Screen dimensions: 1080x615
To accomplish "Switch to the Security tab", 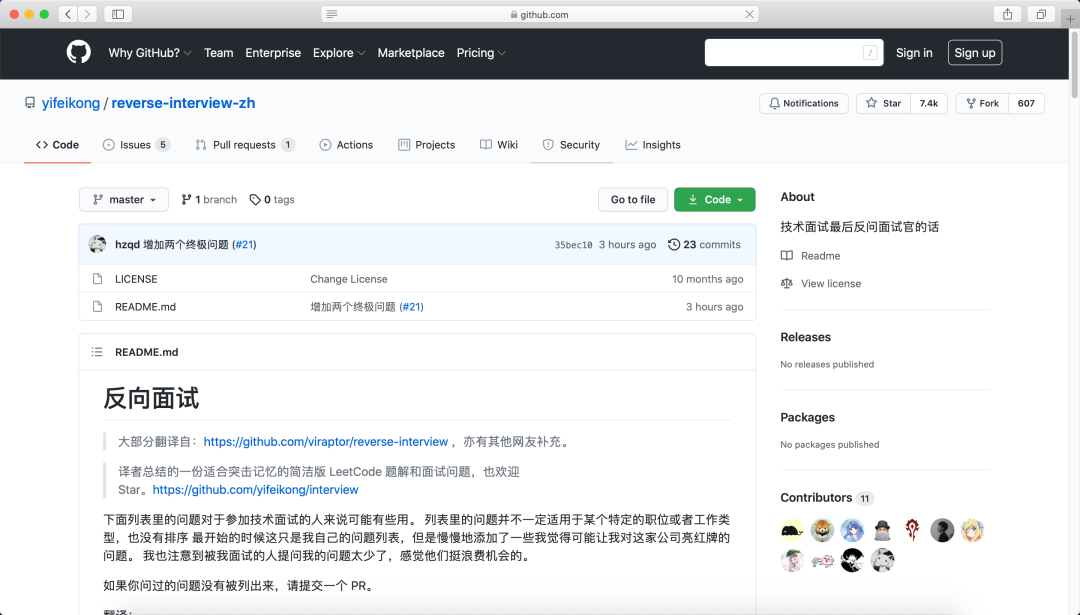I will [571, 145].
